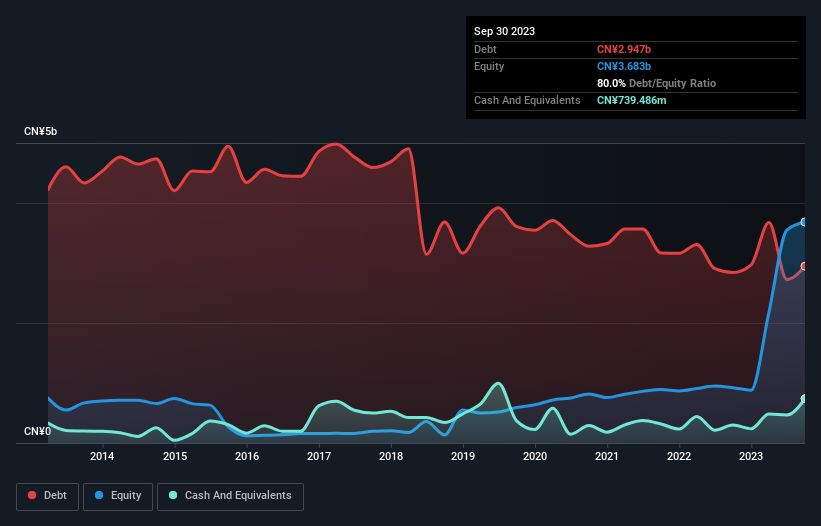Click the Equity value CN¥3.683b
This screenshot has height=526, width=821.
point(624,66)
